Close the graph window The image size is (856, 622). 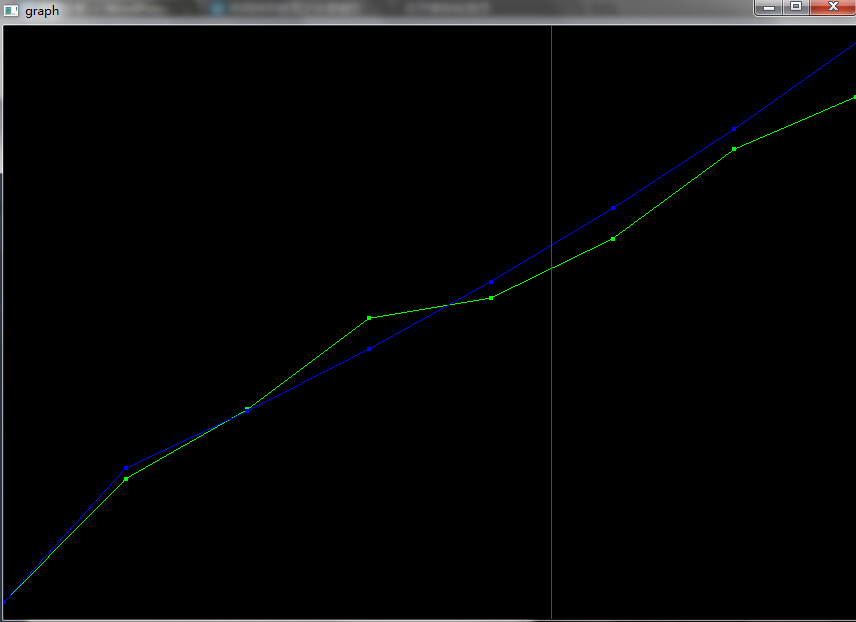coord(832,7)
